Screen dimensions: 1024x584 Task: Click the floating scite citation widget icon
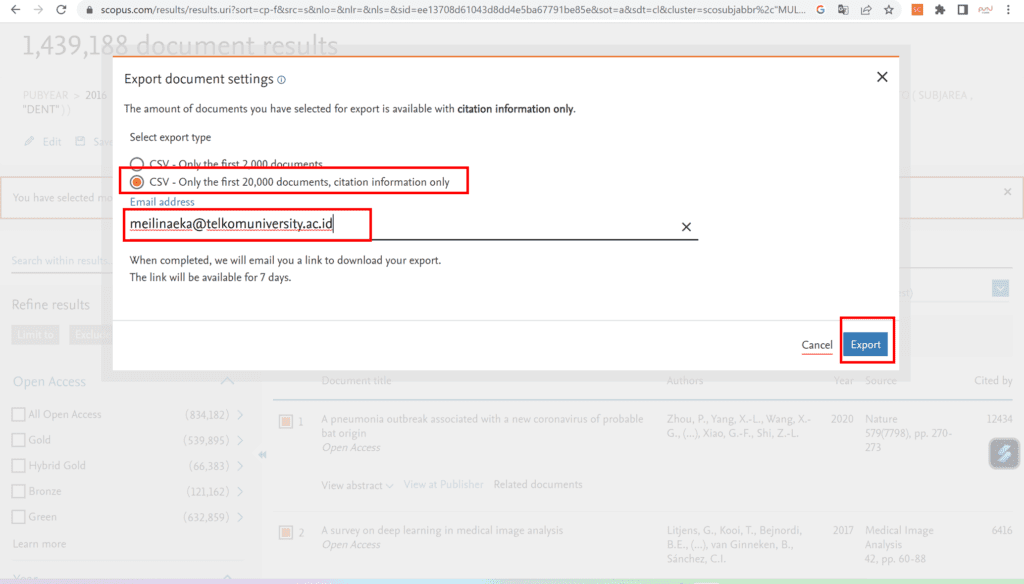[1003, 454]
